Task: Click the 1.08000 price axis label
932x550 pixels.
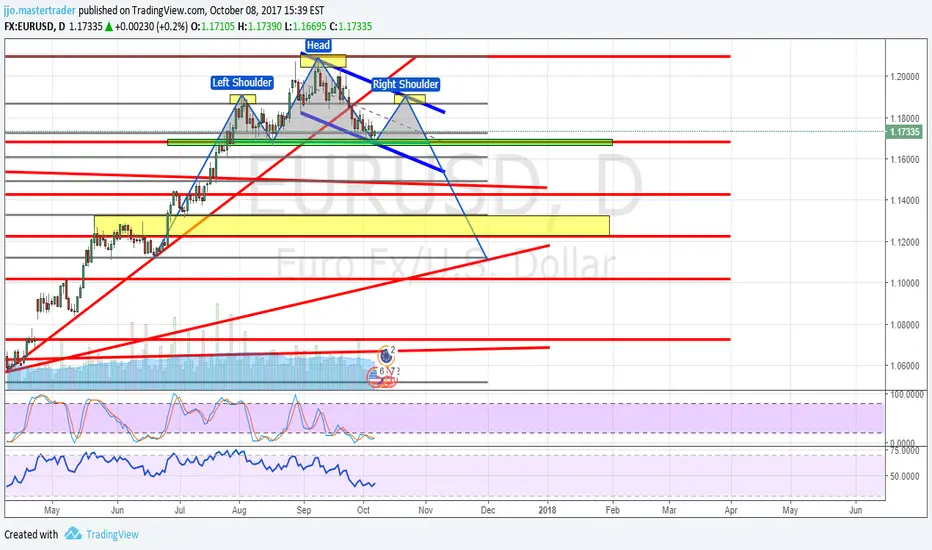Action: [x=904, y=325]
